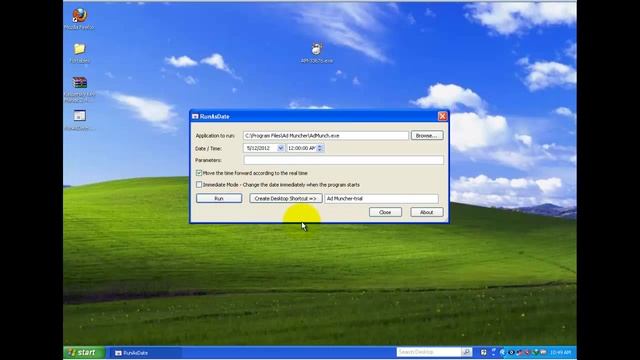This screenshot has height=360, width=640.
Task: Click the 12:00:00 AM time field
Action: 302,148
